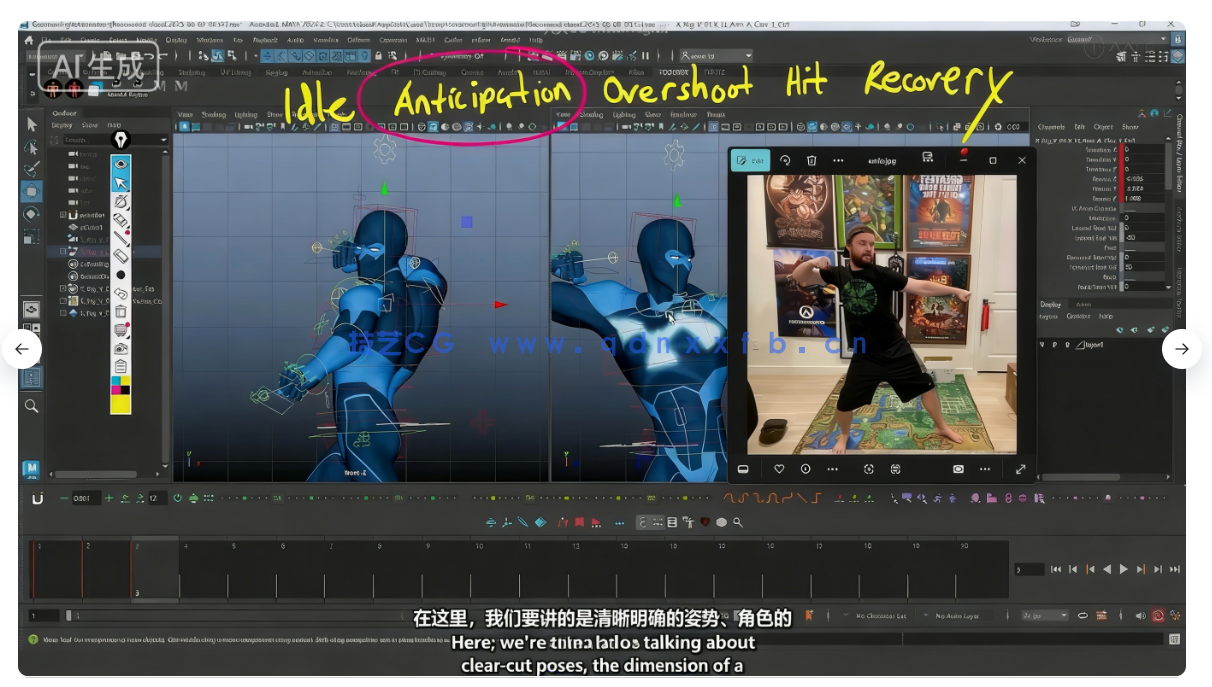Switch to the Display tab in layer editor
This screenshot has width=1212, height=687.
pyautogui.click(x=1051, y=304)
